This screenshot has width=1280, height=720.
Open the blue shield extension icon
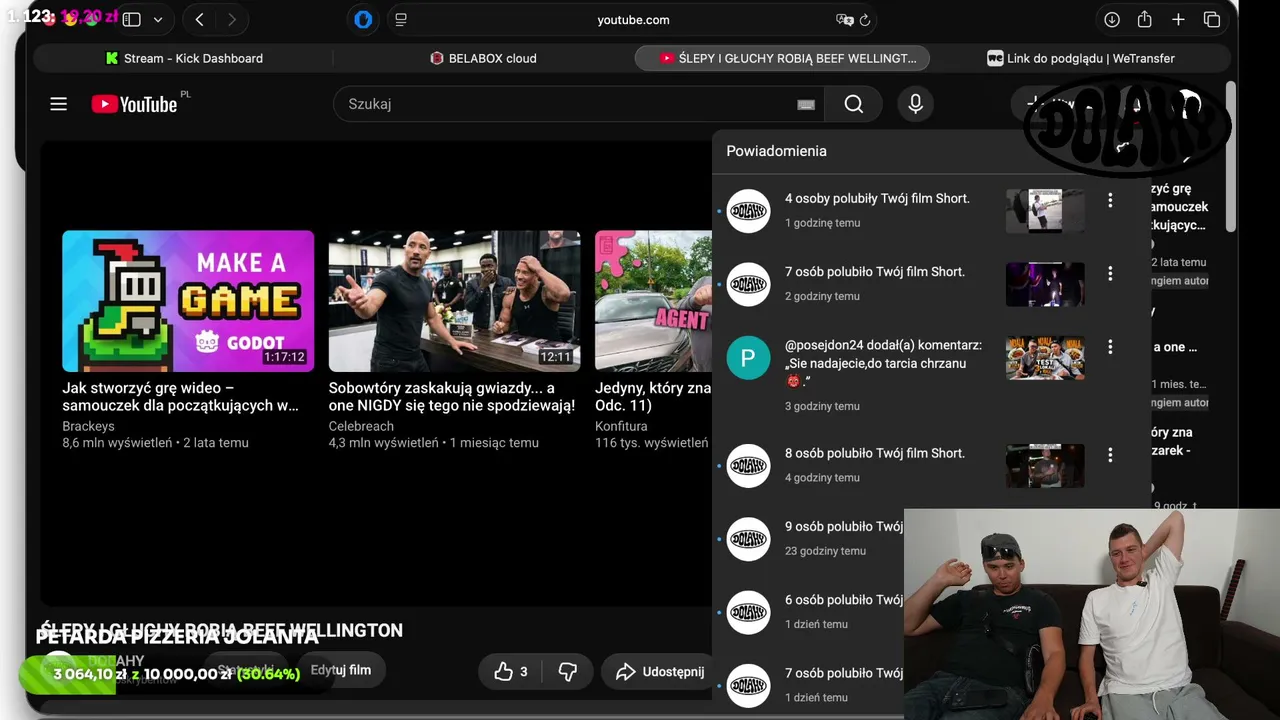tap(363, 20)
